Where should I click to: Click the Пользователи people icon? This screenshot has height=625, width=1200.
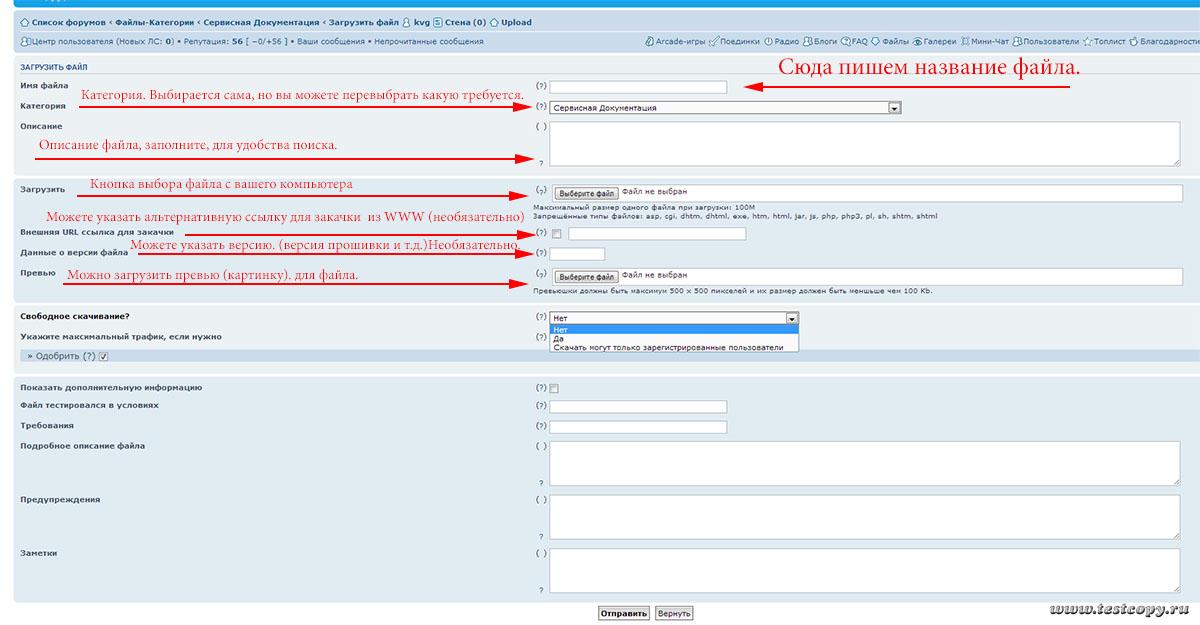point(1016,42)
